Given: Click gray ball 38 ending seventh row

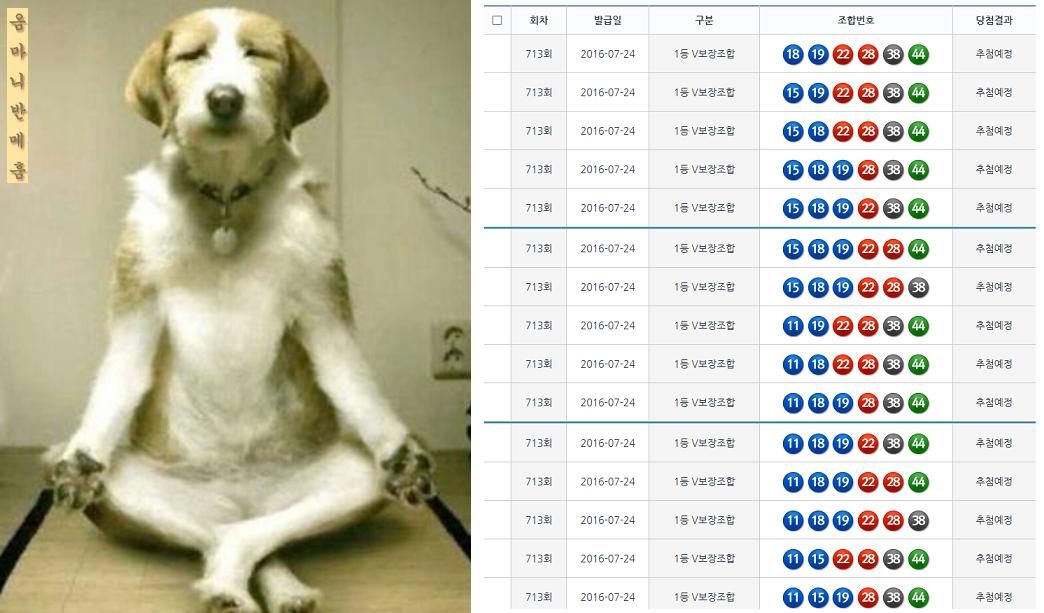Looking at the screenshot, I should 919,288.
